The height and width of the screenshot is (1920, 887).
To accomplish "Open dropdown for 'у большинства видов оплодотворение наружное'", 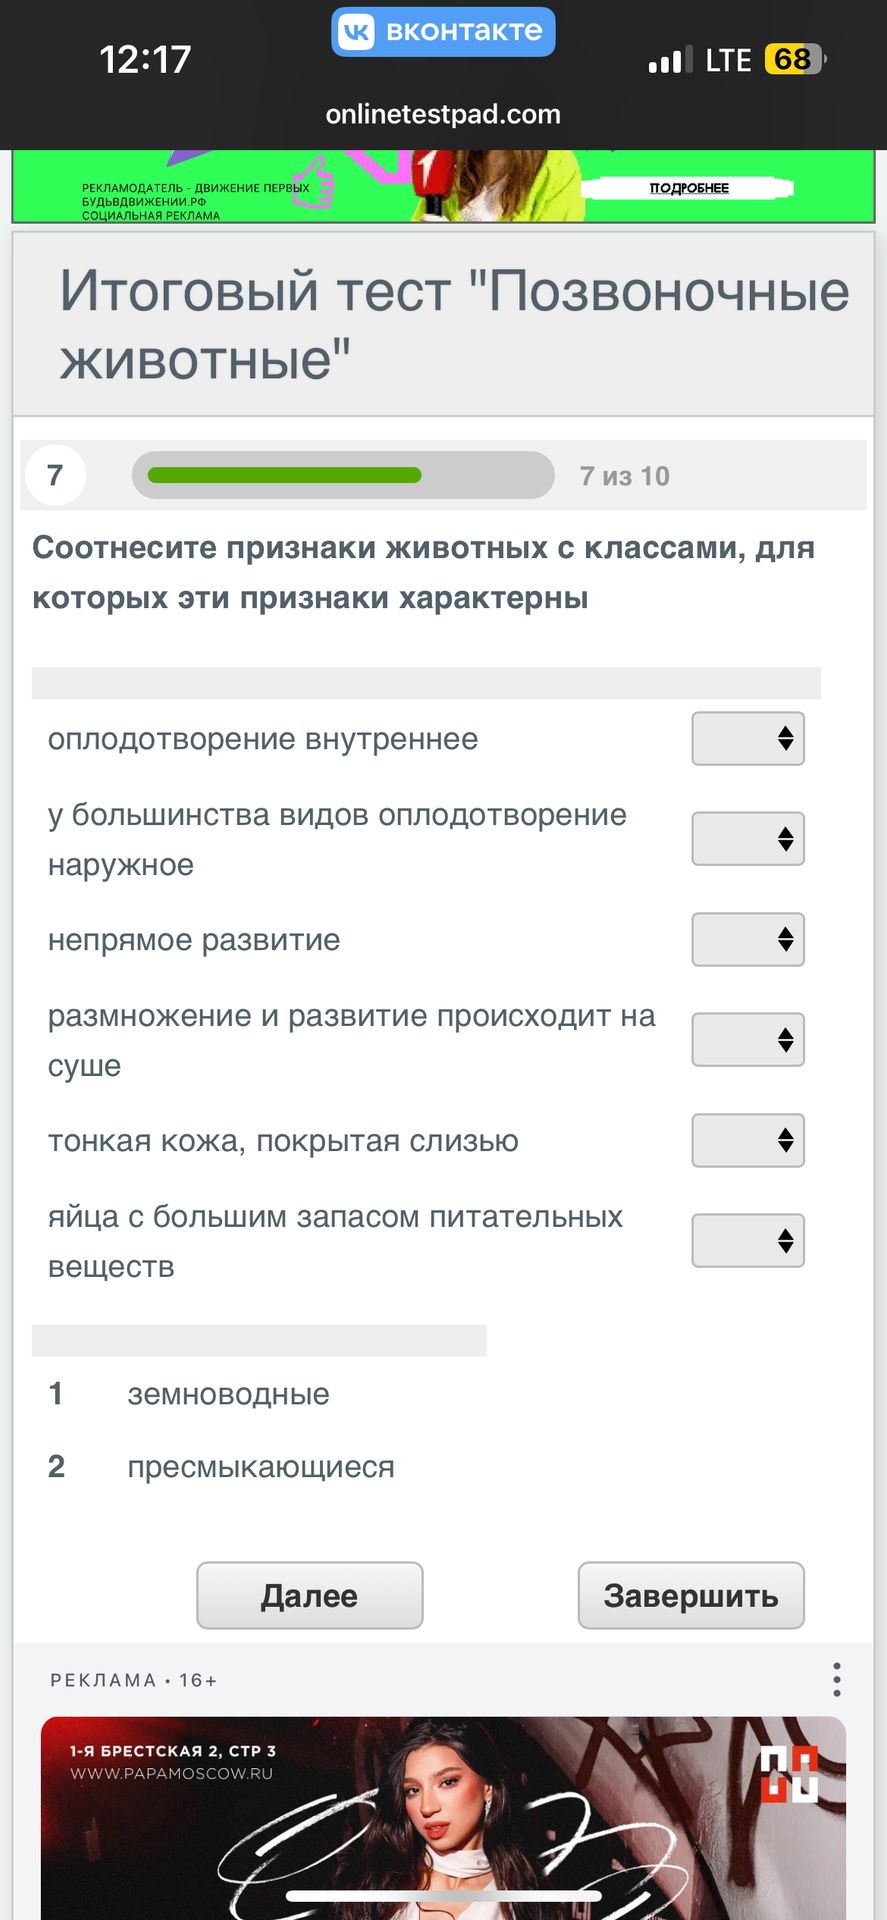I will click(x=748, y=839).
